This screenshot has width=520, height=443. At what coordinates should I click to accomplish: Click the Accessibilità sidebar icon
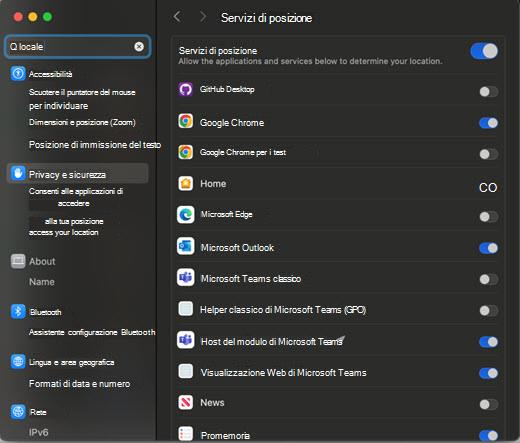pos(18,73)
